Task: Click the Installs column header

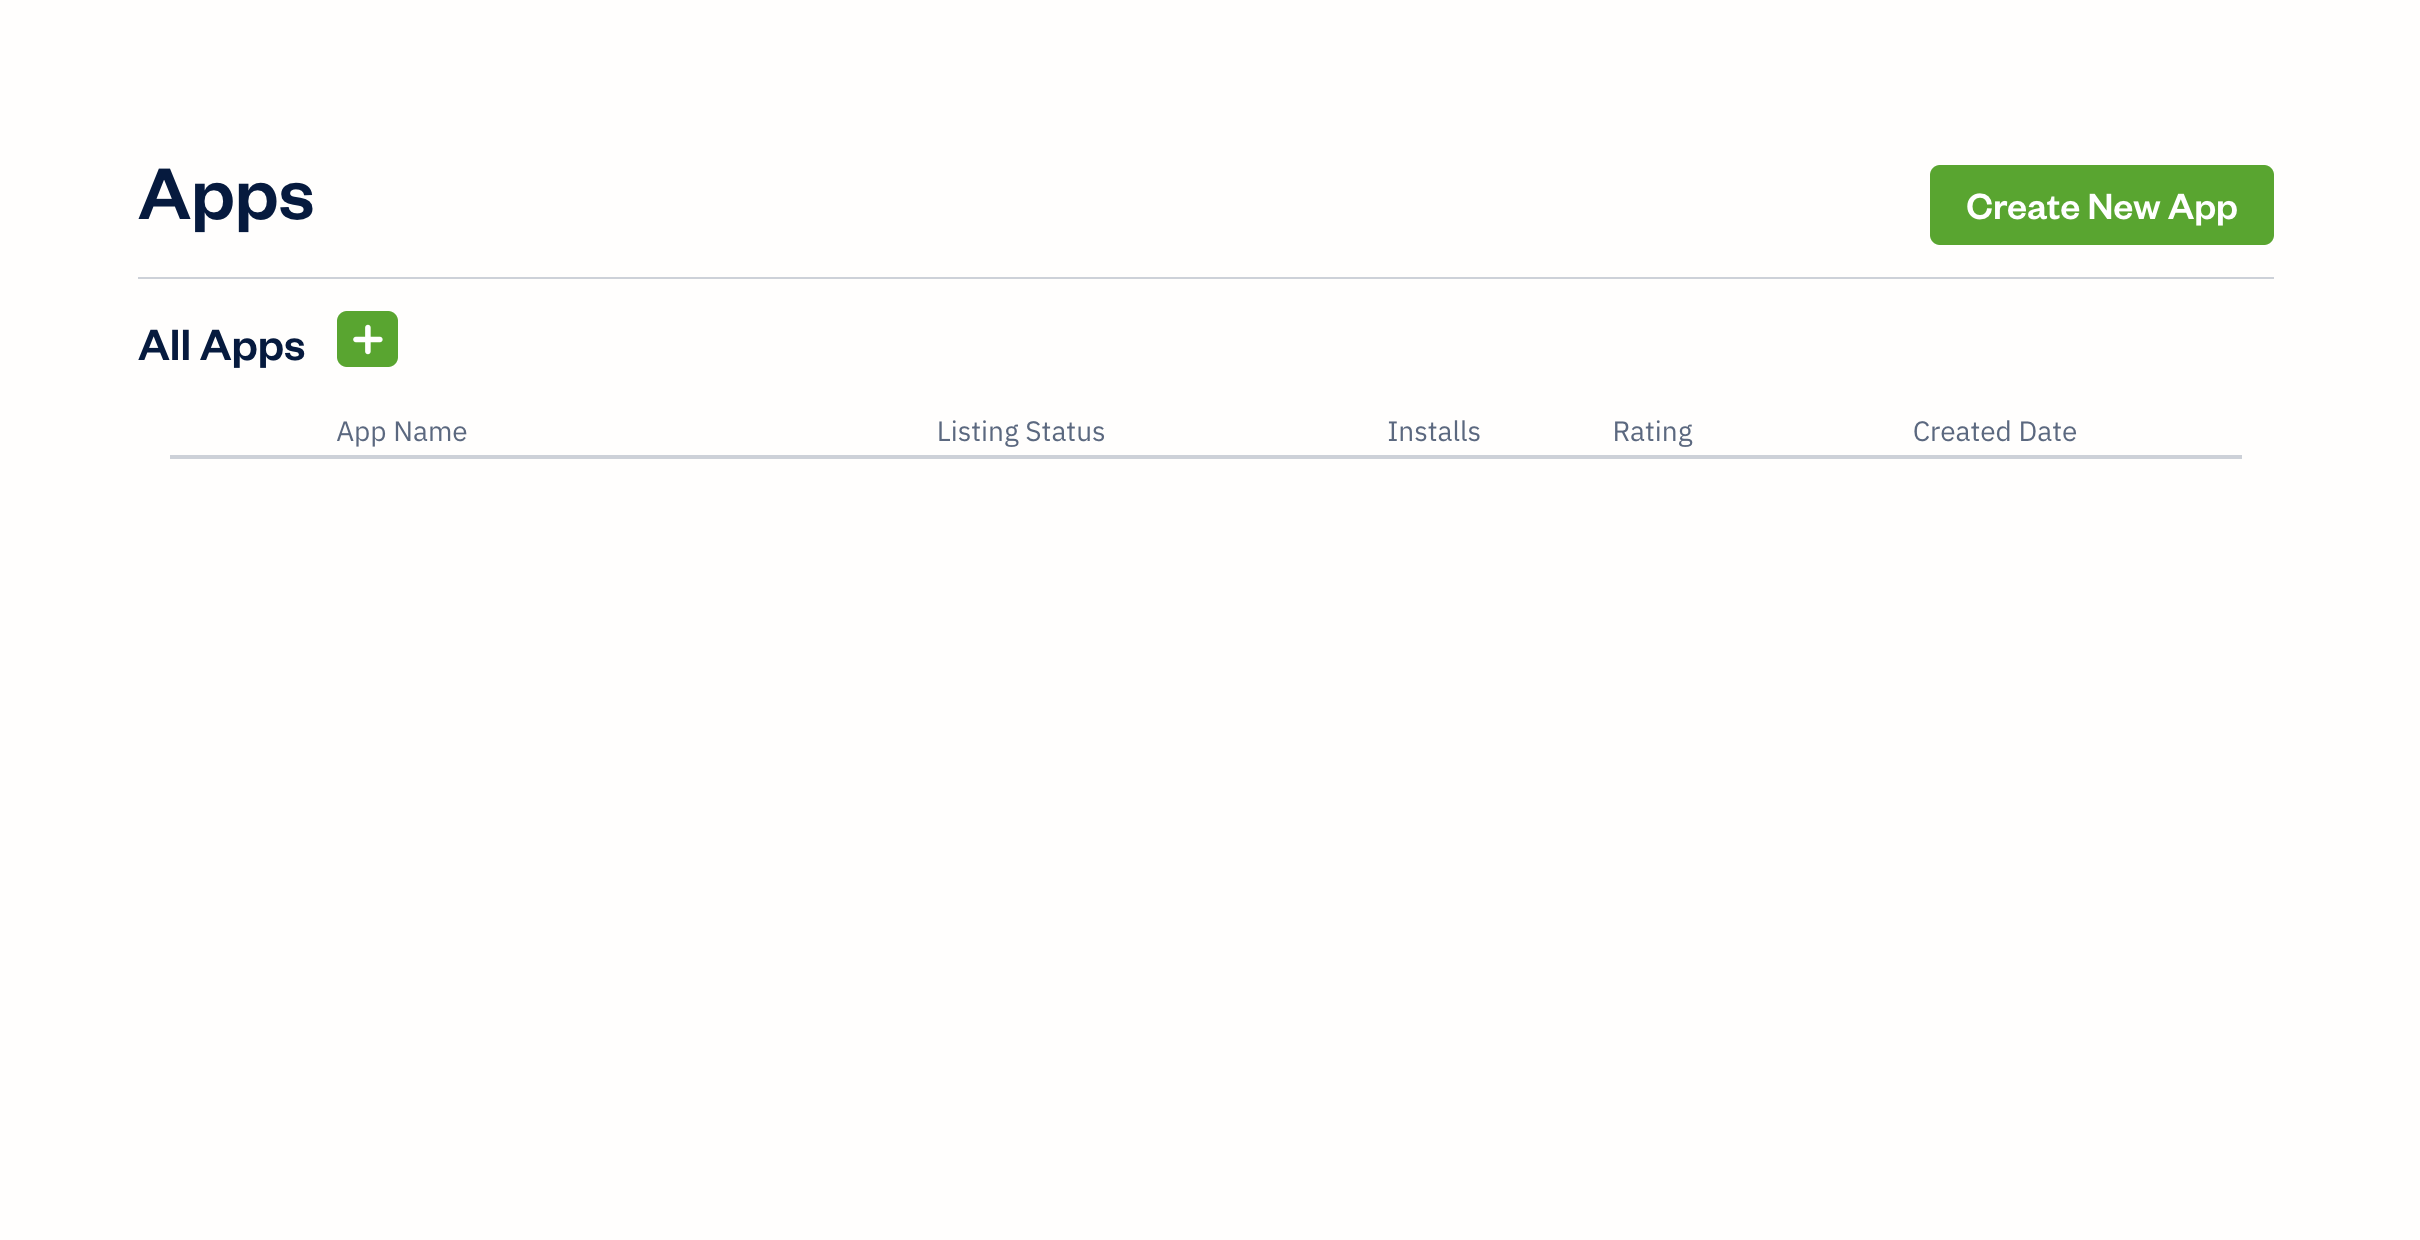Action: 1433,431
